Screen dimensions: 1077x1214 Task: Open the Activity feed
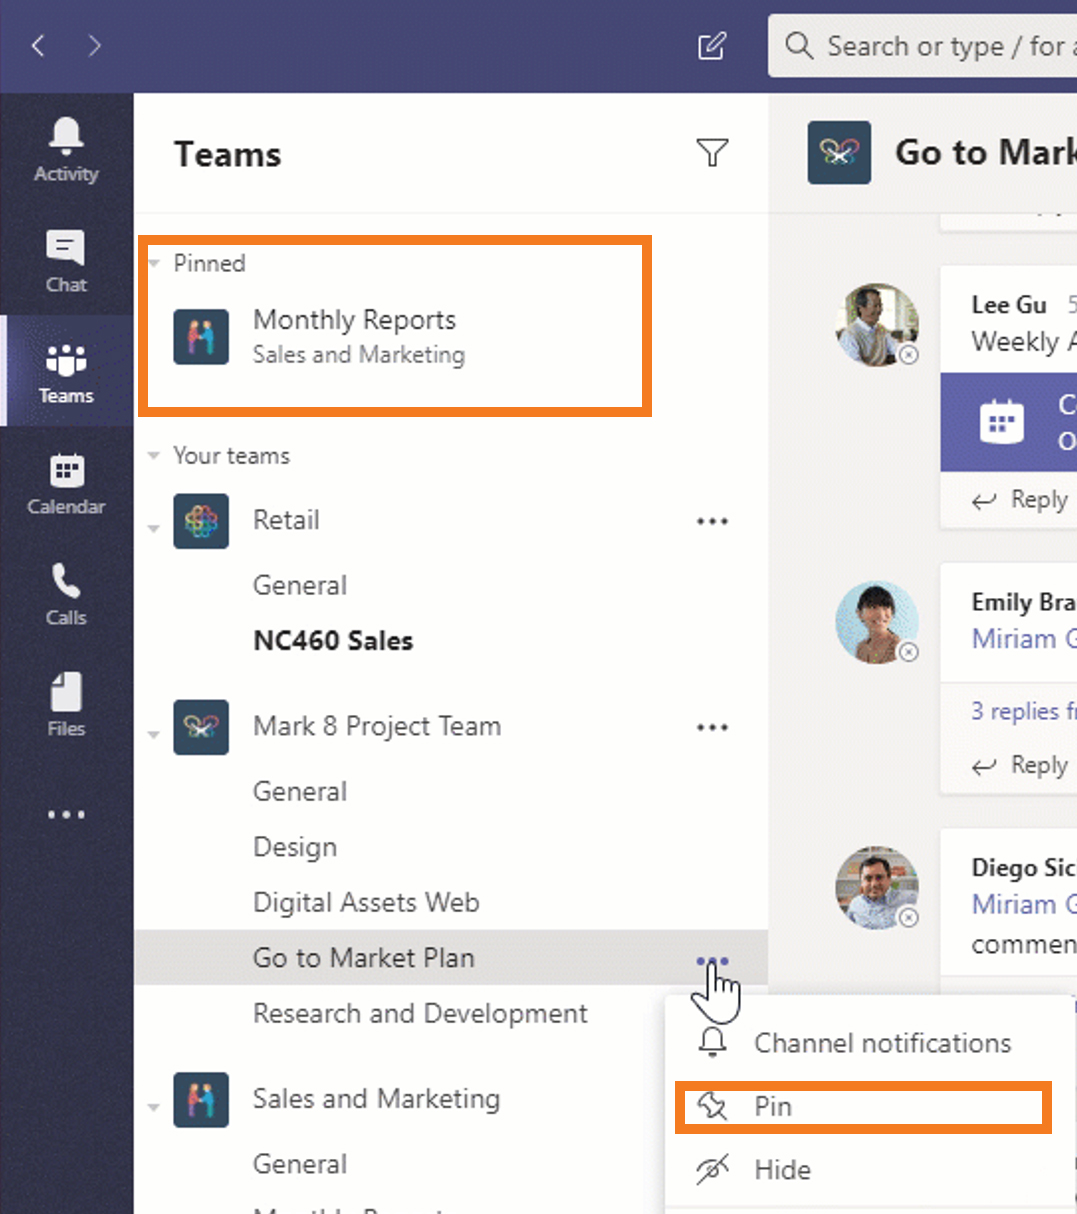(x=66, y=150)
